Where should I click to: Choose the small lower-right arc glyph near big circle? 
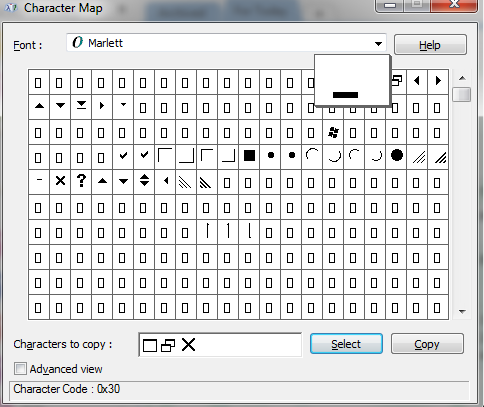click(376, 156)
